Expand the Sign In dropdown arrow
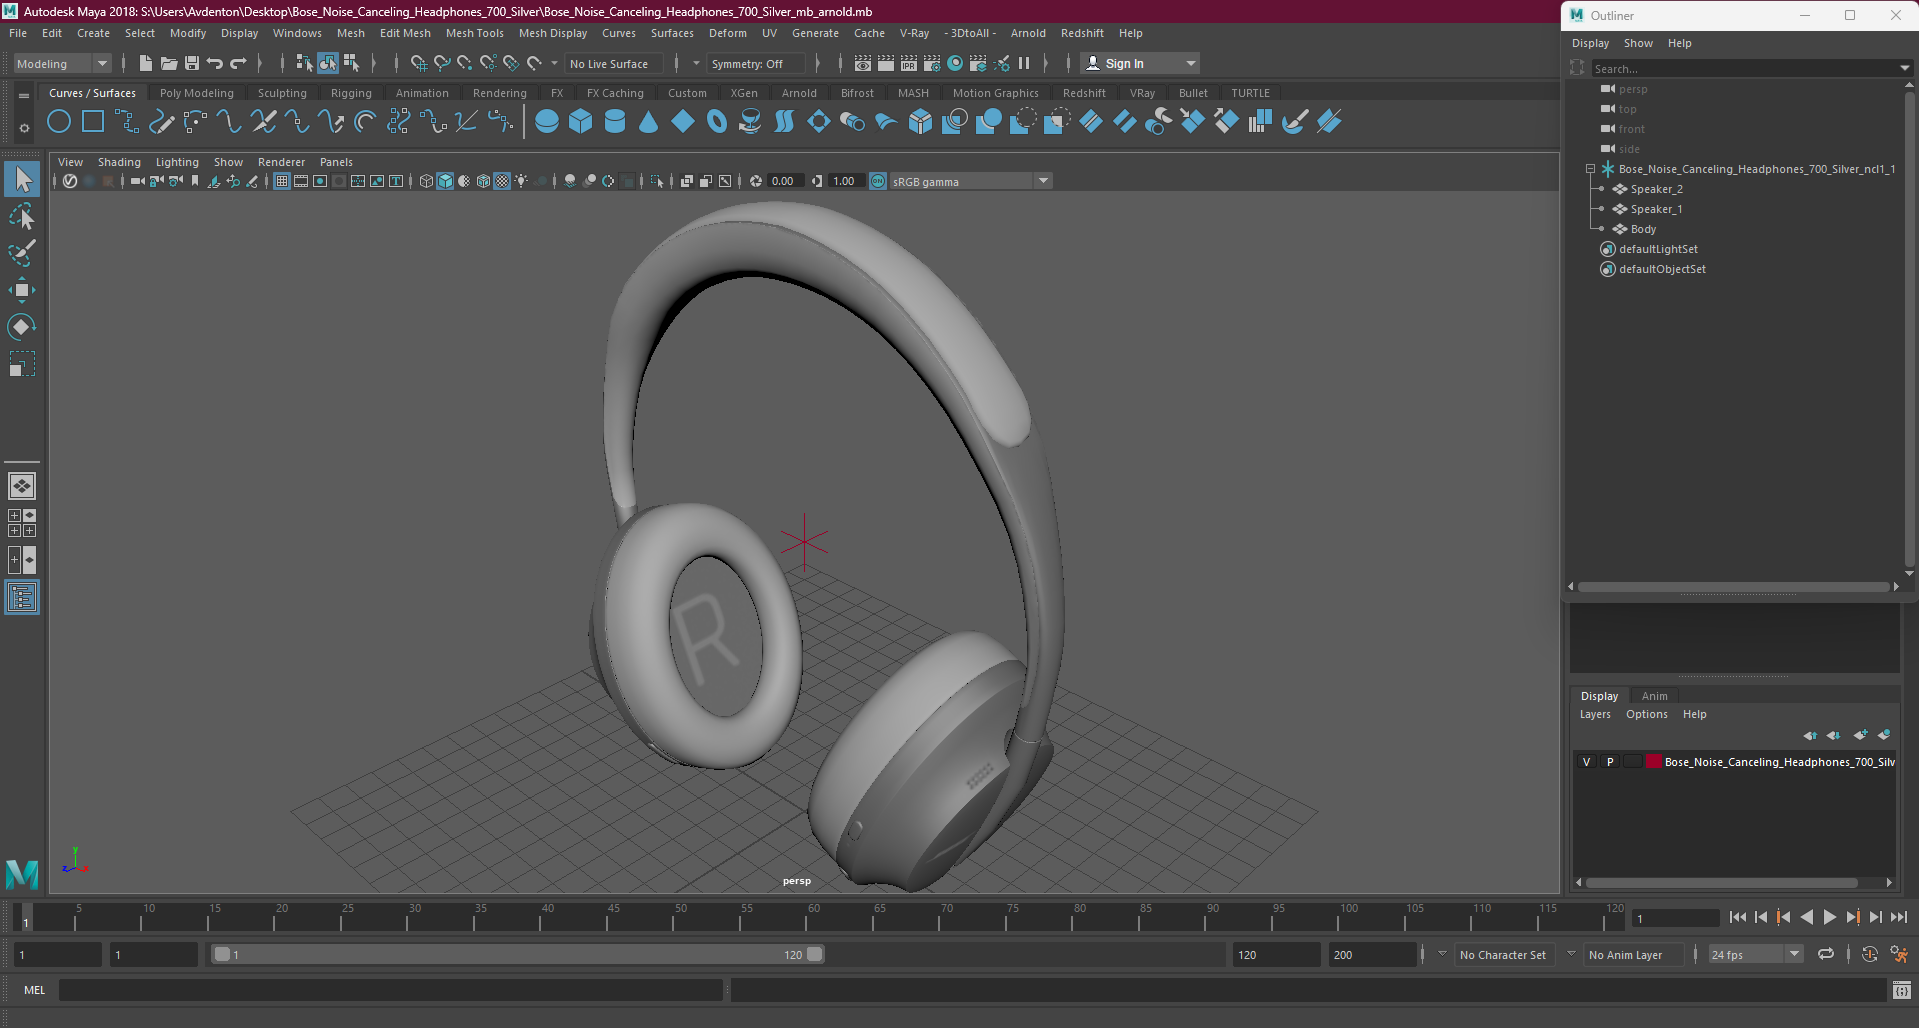Screen dimensions: 1919x1028 1190,63
